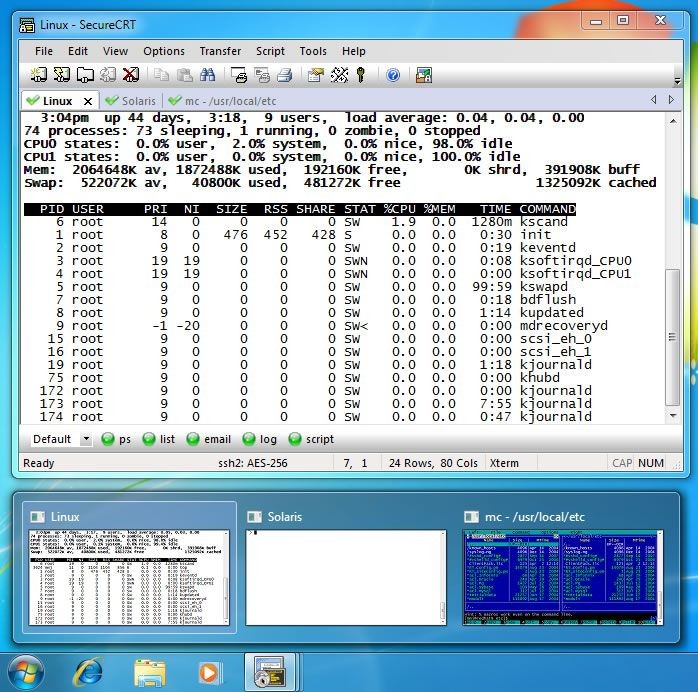Open the Edit menu

click(x=78, y=51)
